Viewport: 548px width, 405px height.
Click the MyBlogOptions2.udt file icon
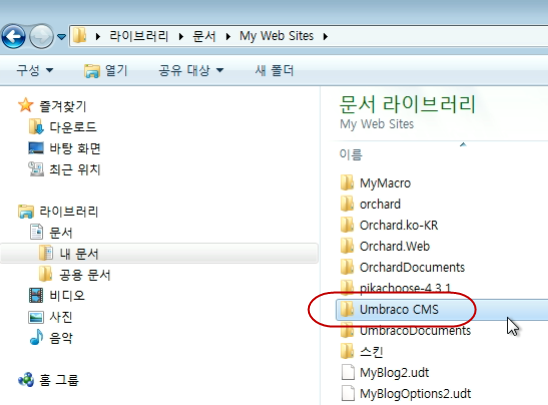pyautogui.click(x=348, y=393)
